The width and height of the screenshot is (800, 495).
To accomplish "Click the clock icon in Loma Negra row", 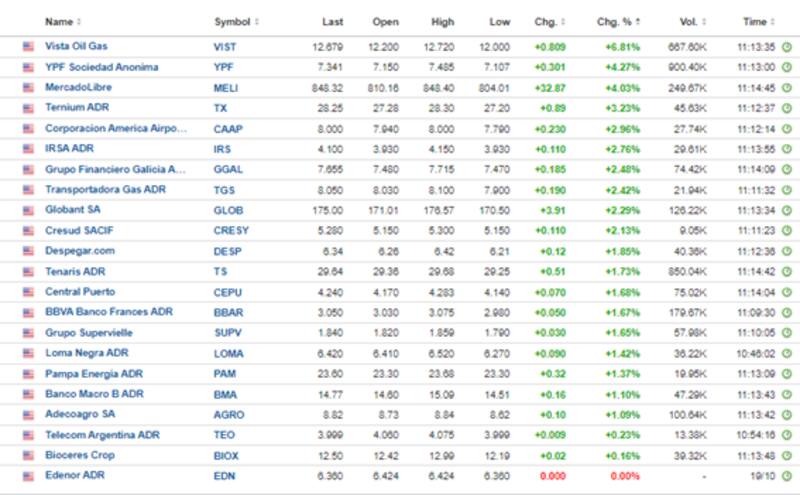I will [x=786, y=353].
